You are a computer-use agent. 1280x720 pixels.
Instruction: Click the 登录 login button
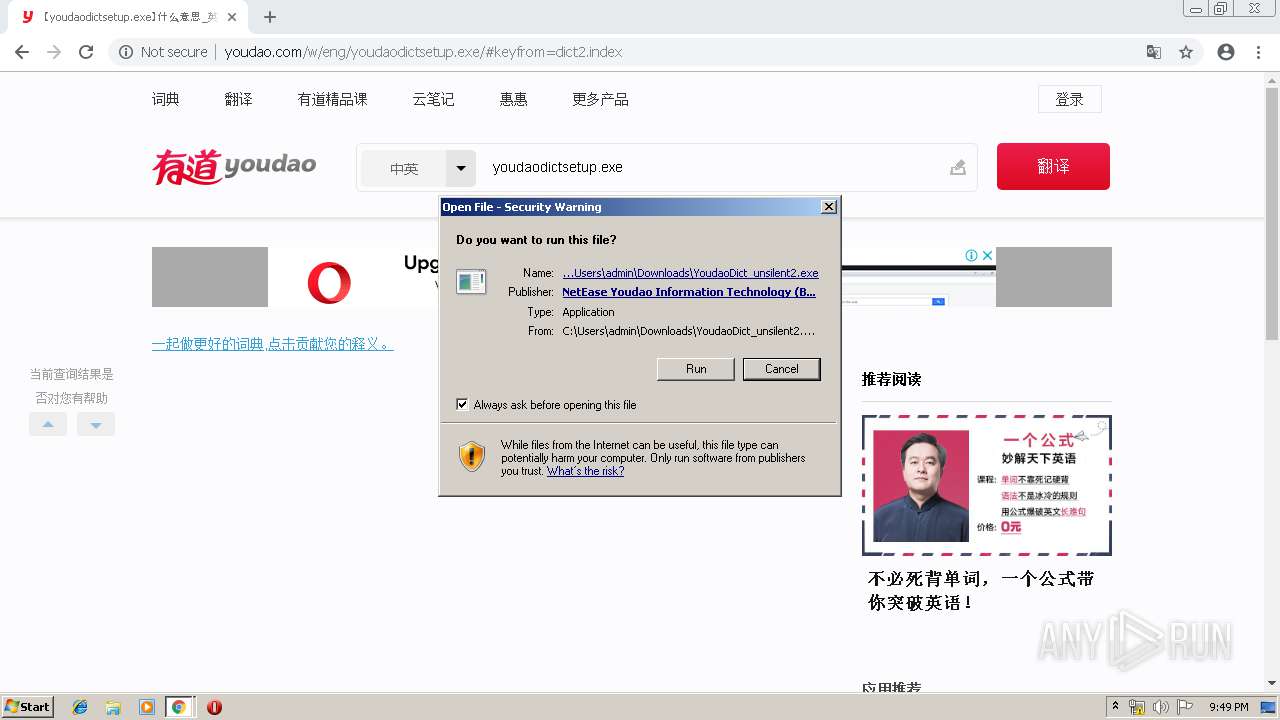1069,99
